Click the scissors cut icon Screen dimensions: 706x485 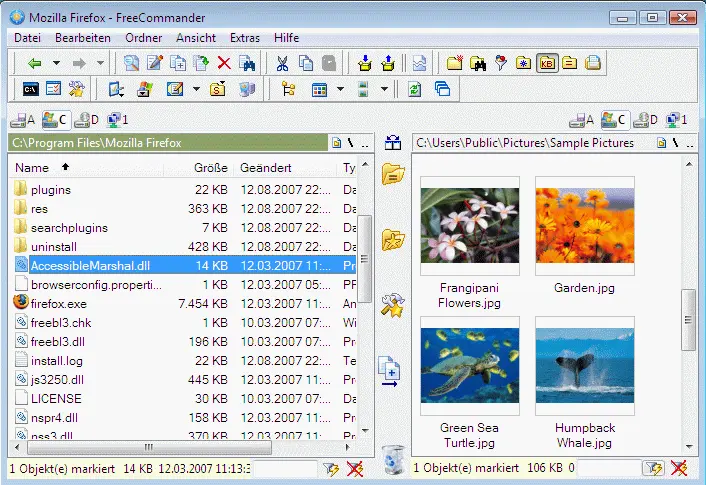[282, 63]
